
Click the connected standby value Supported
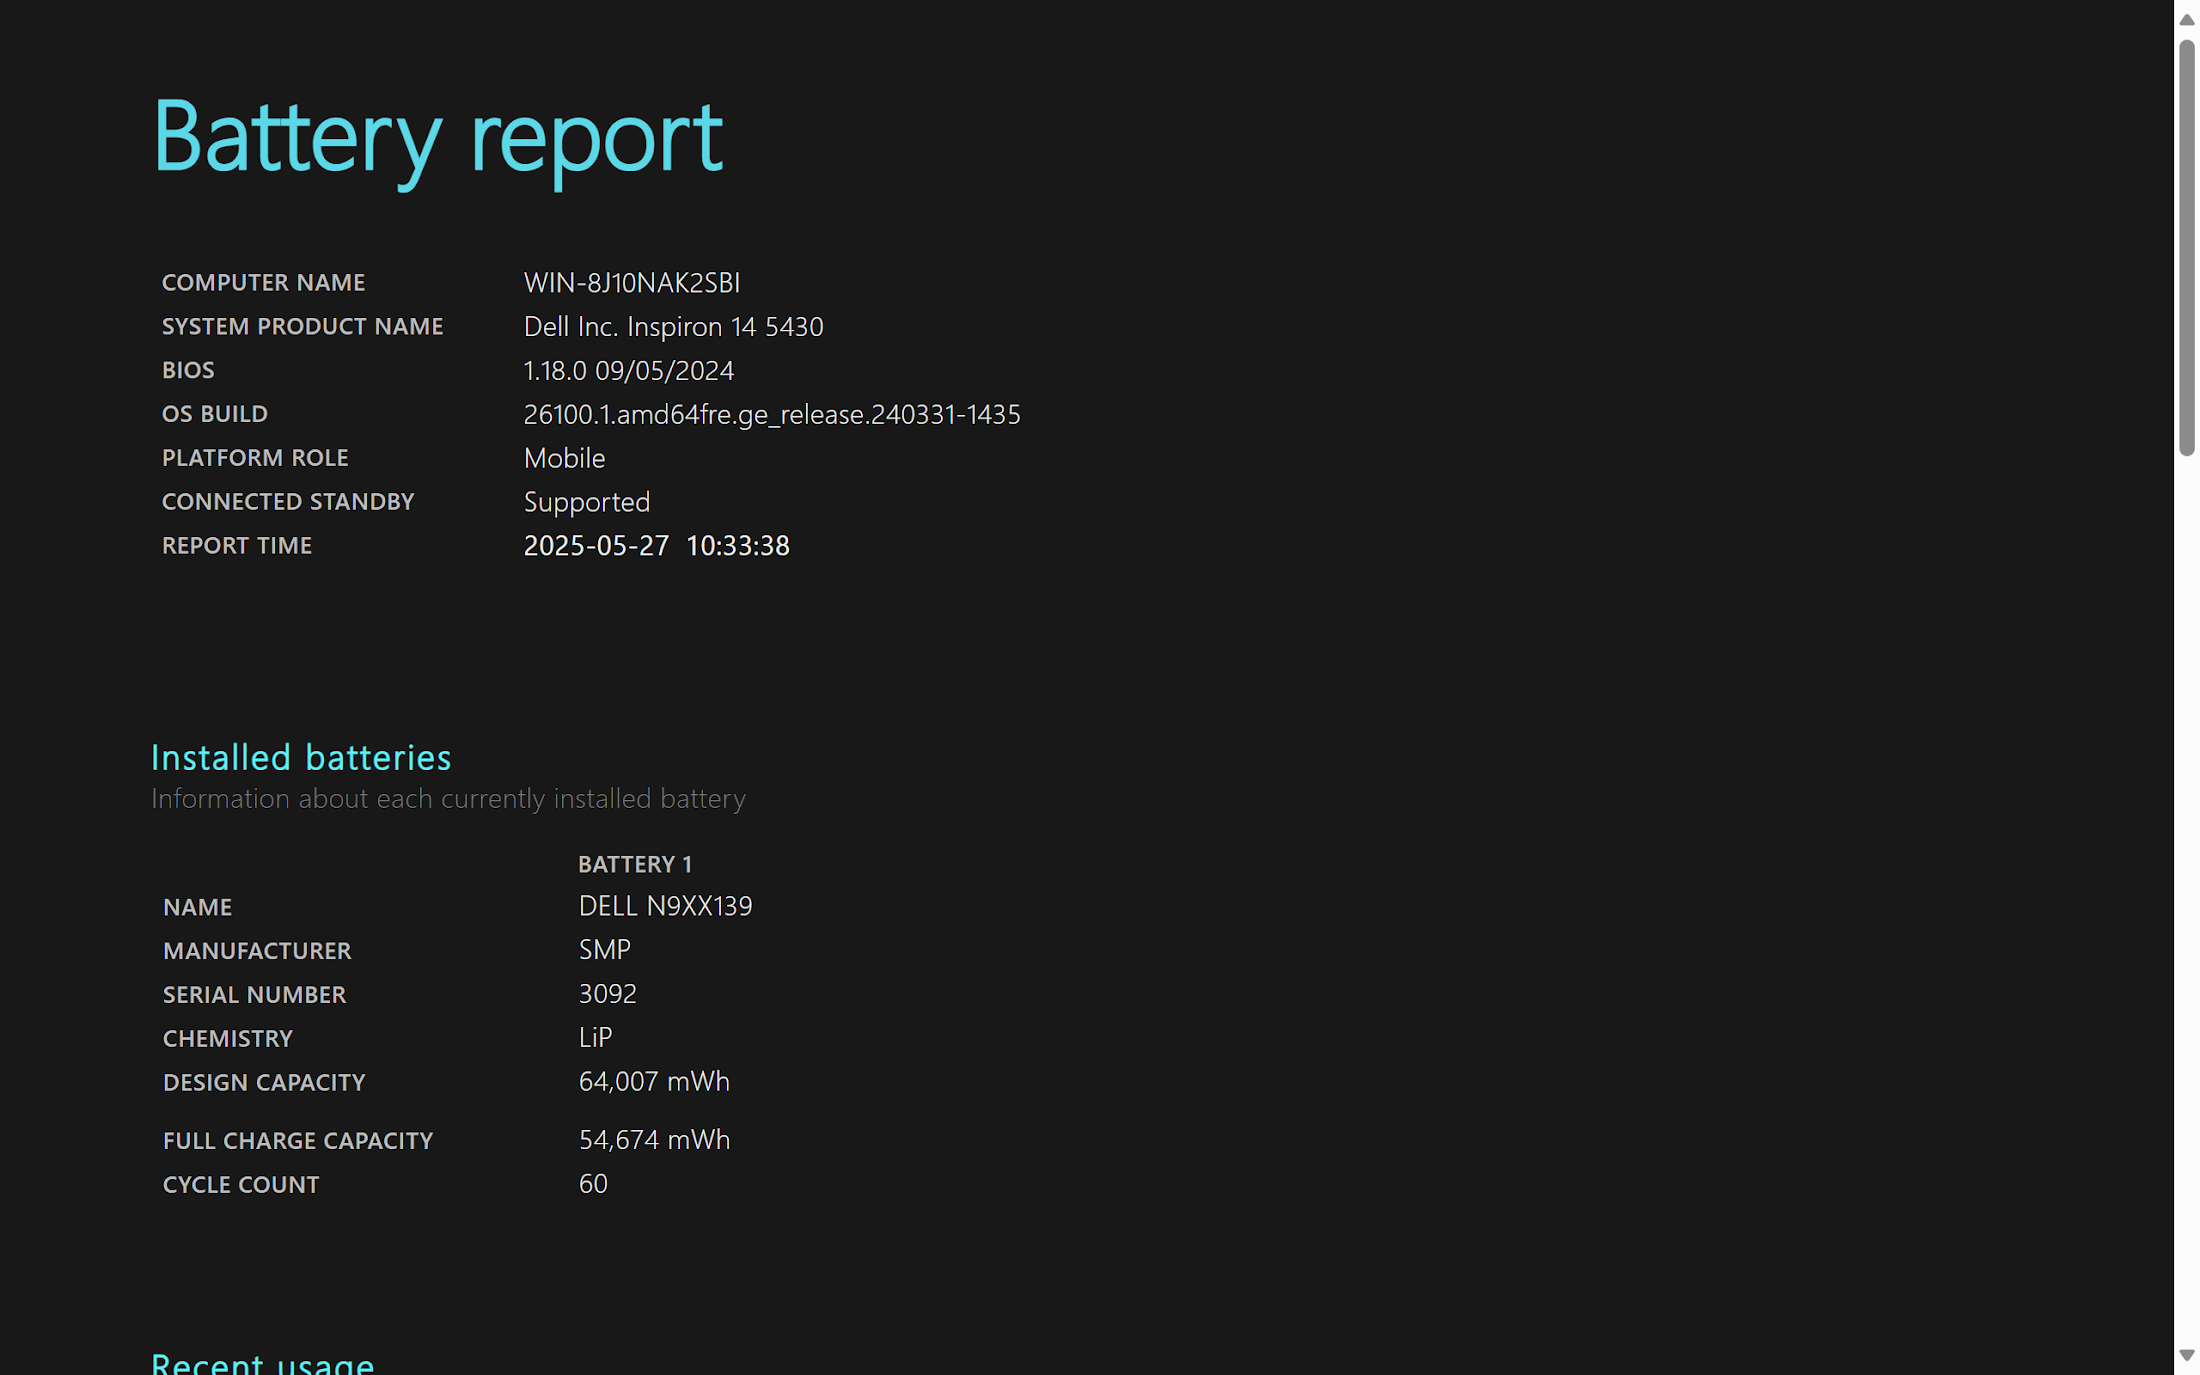pyautogui.click(x=587, y=502)
